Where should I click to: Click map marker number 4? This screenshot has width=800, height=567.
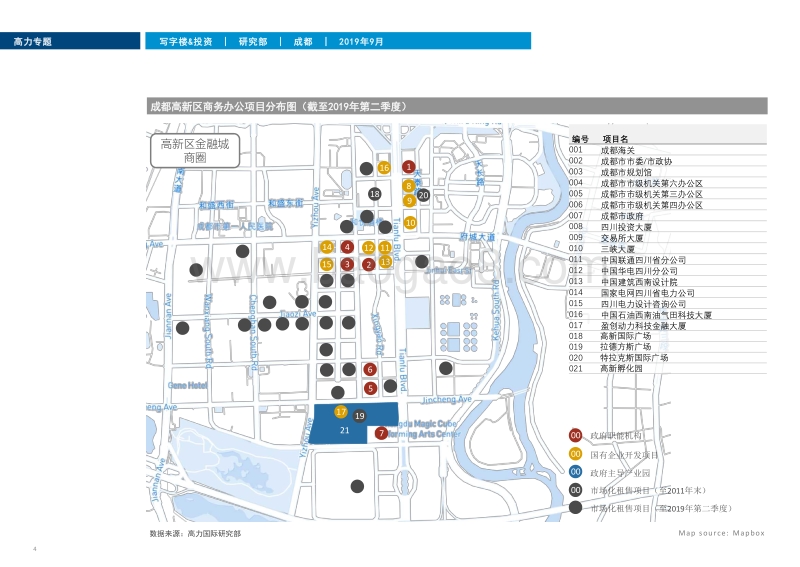click(347, 247)
